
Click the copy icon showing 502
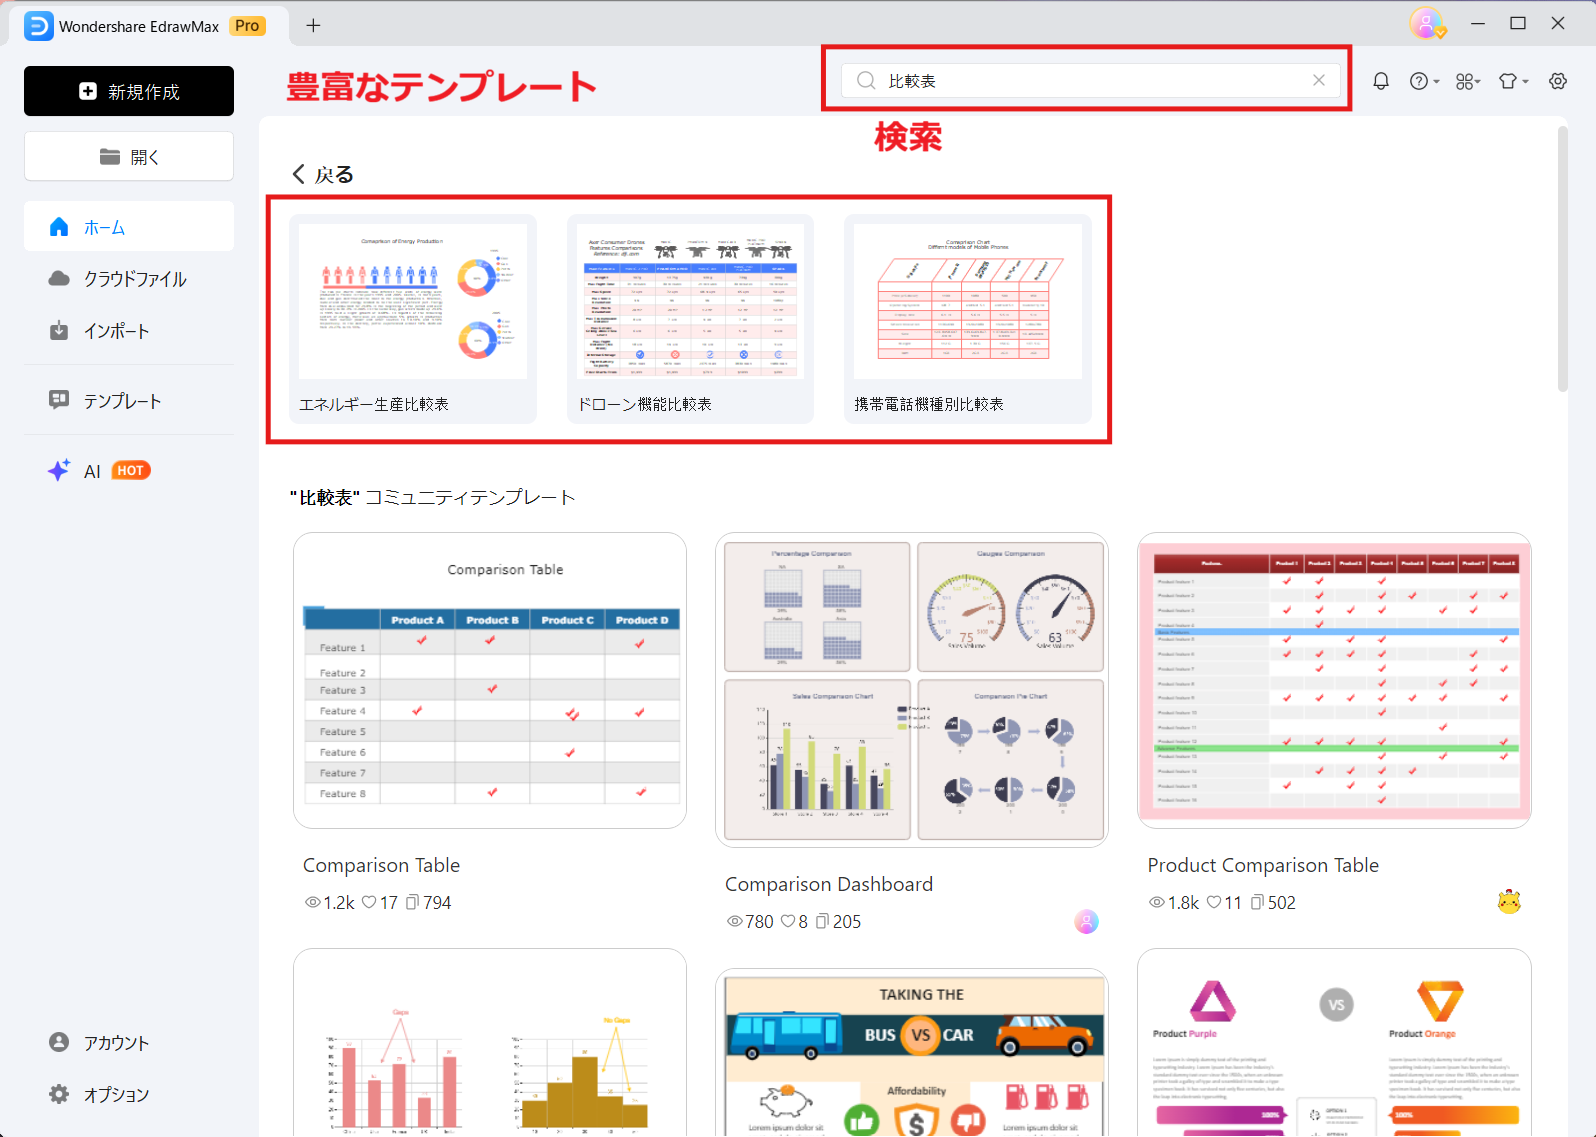pos(1258,902)
